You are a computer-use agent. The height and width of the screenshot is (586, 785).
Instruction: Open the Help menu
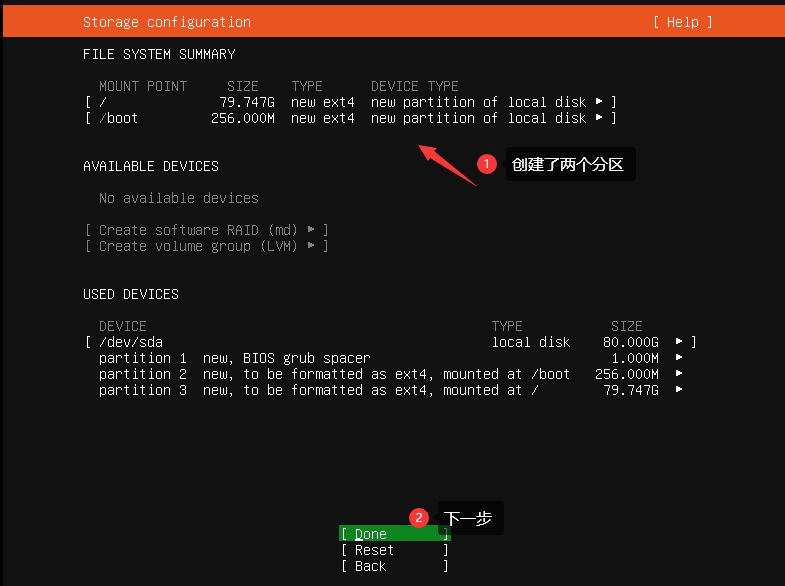[682, 22]
